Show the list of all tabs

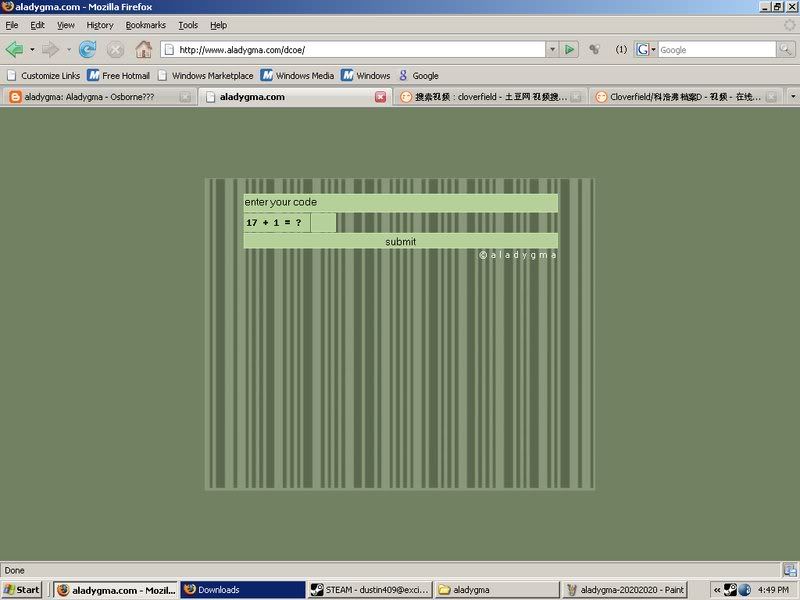(x=792, y=97)
